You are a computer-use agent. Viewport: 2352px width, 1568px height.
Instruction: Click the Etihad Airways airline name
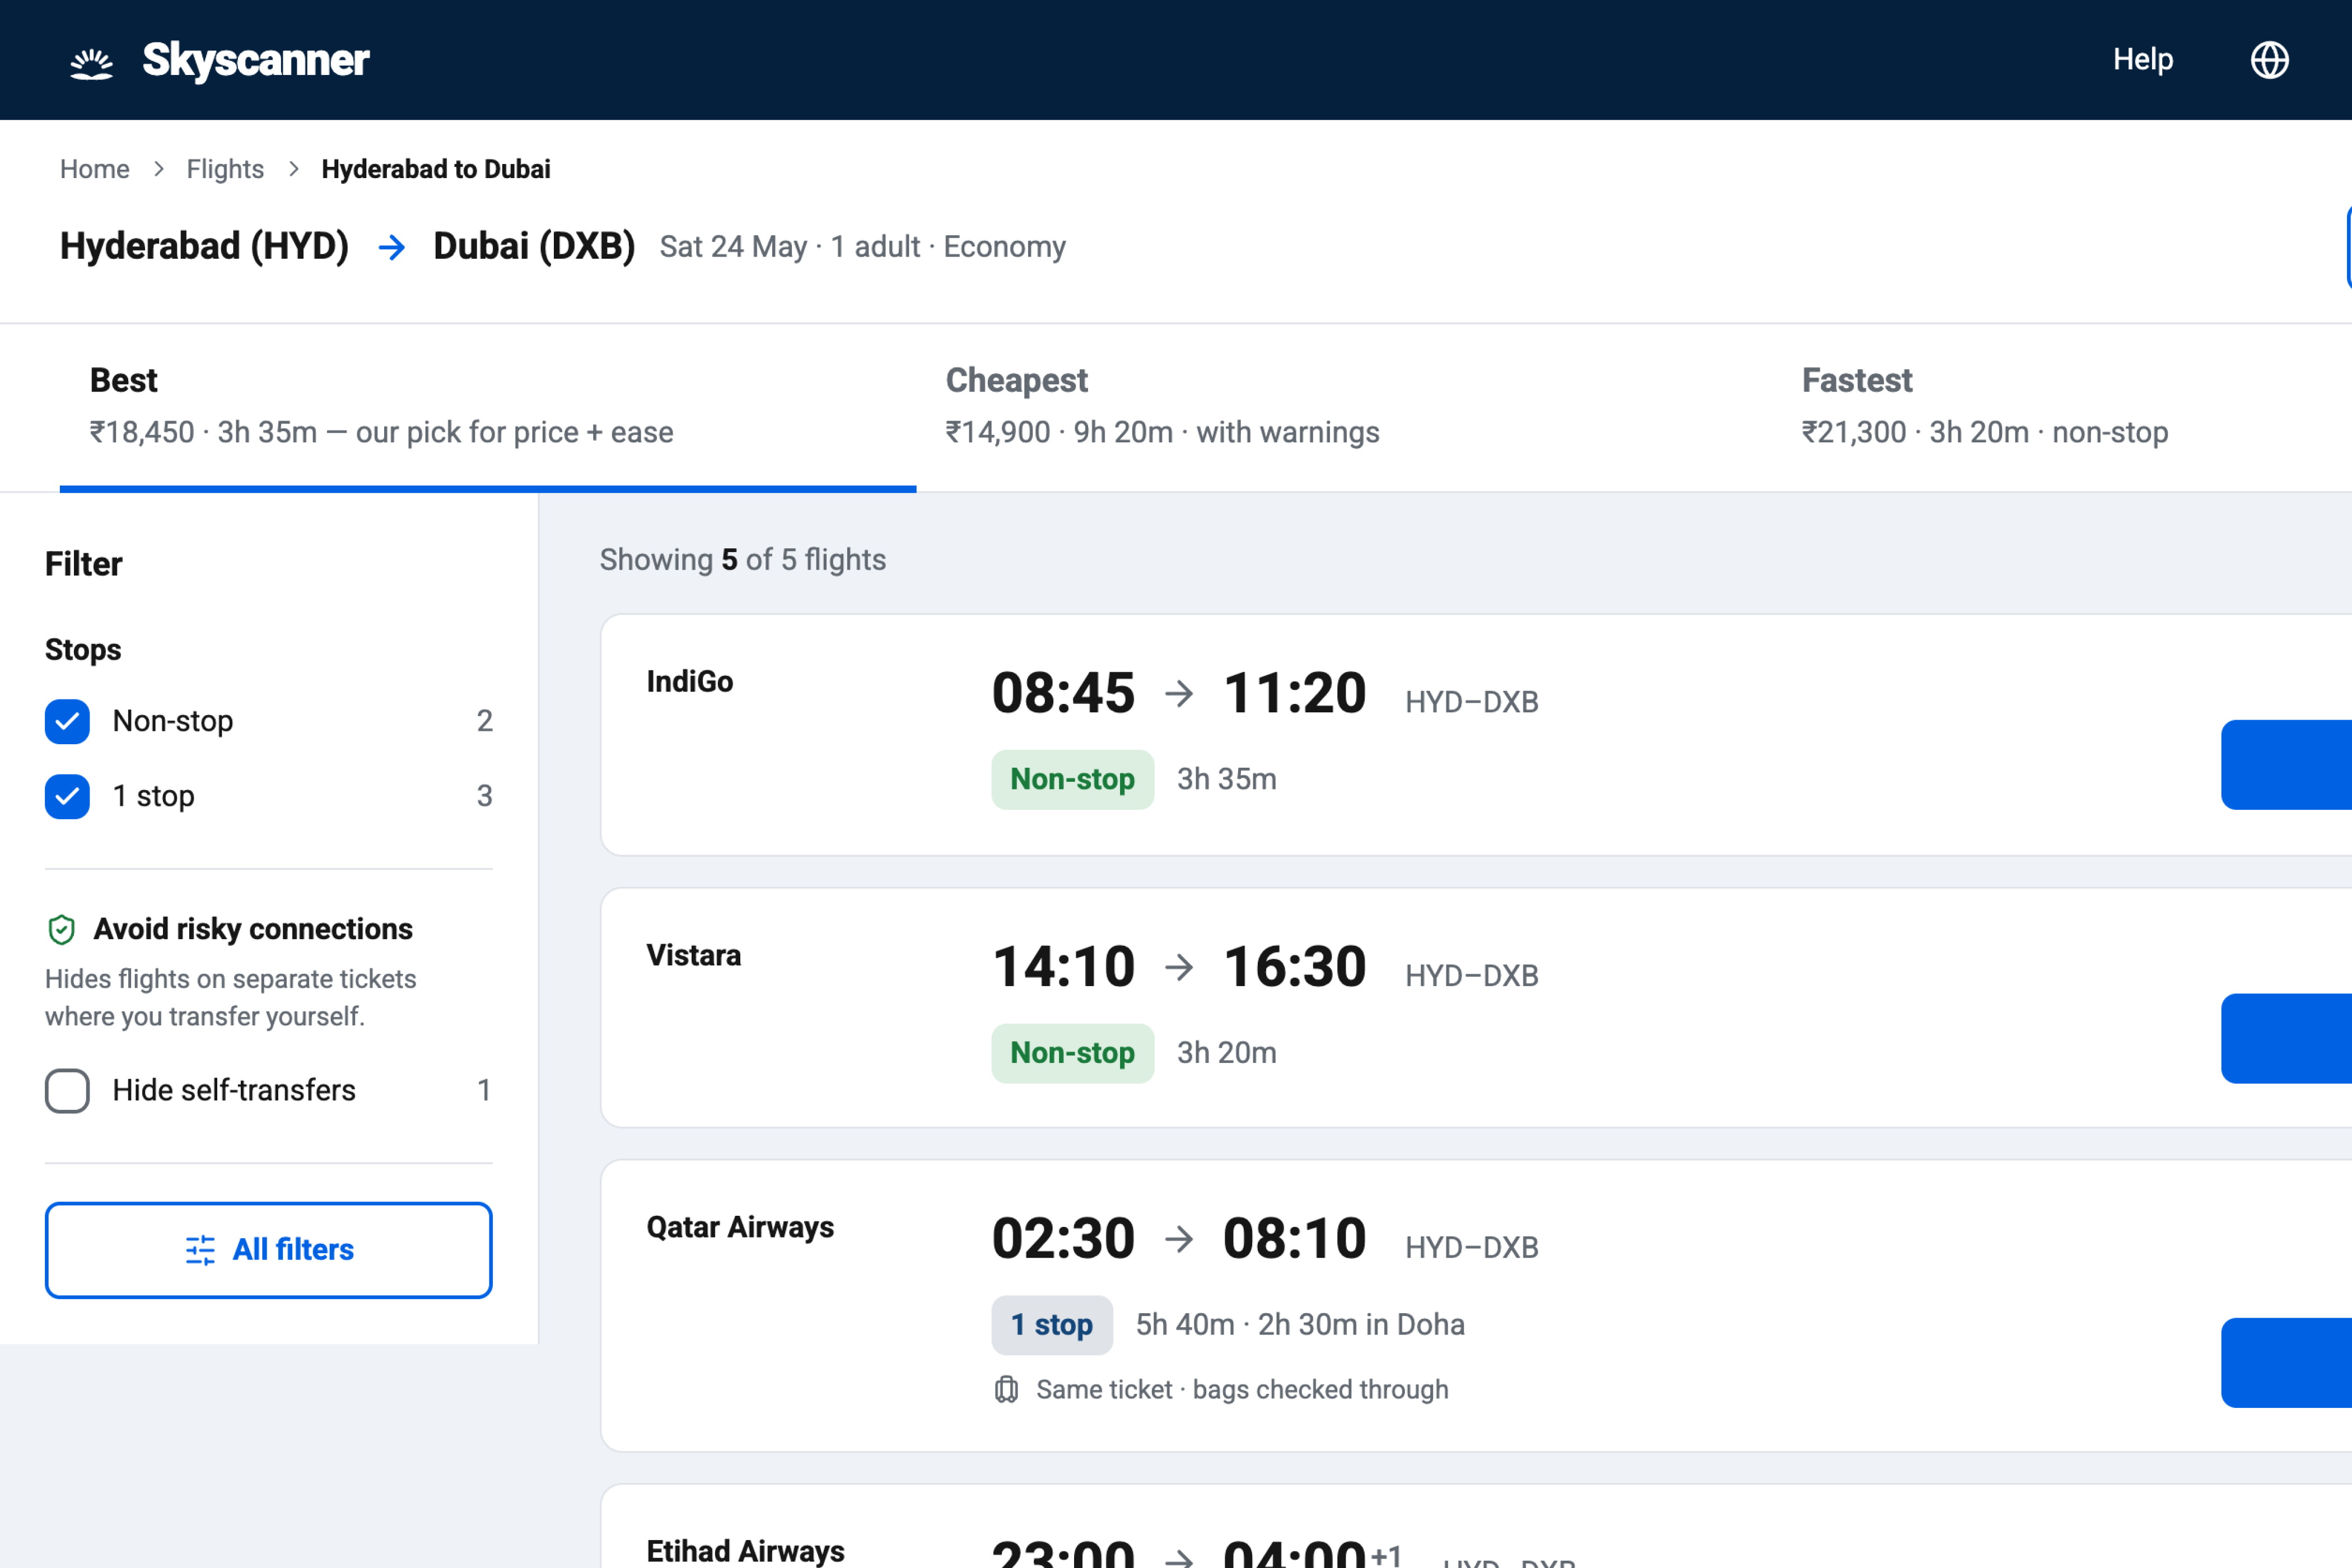coord(745,1551)
